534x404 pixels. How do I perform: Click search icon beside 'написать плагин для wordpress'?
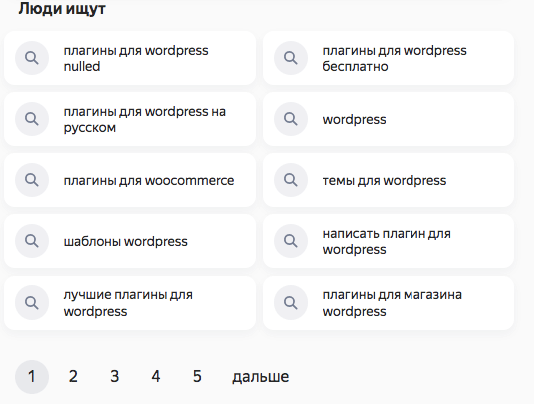pyautogui.click(x=291, y=241)
